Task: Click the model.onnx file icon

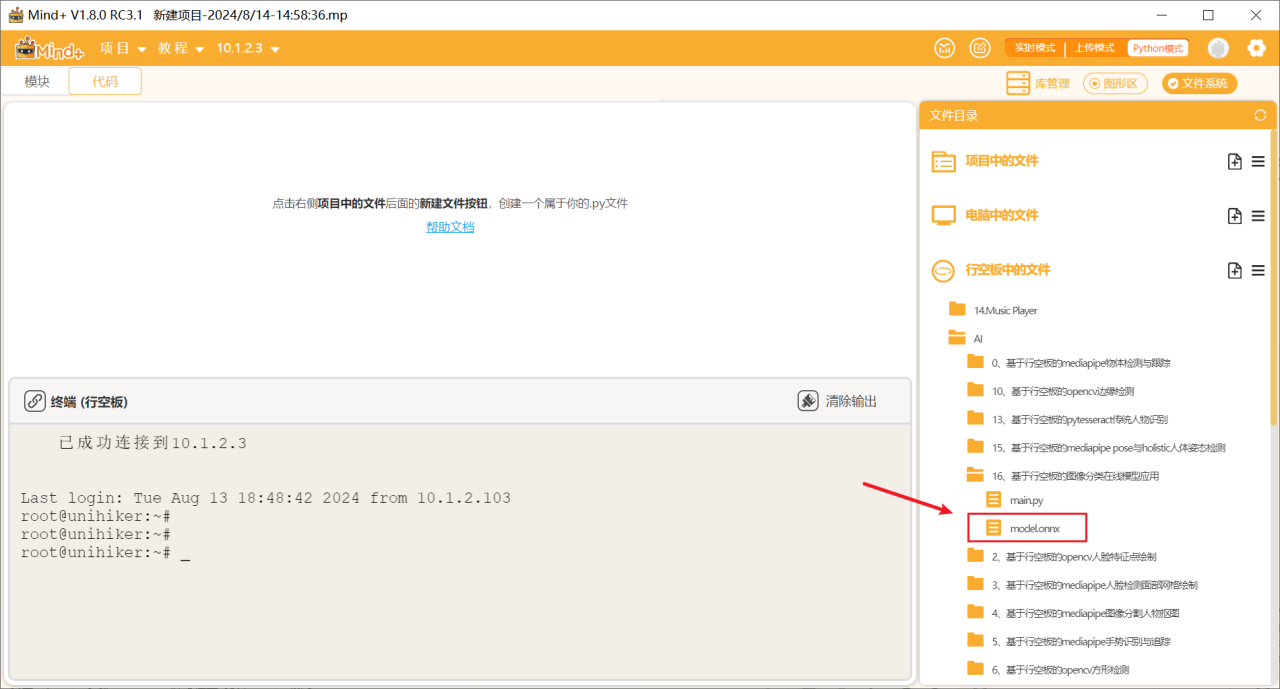Action: 994,527
